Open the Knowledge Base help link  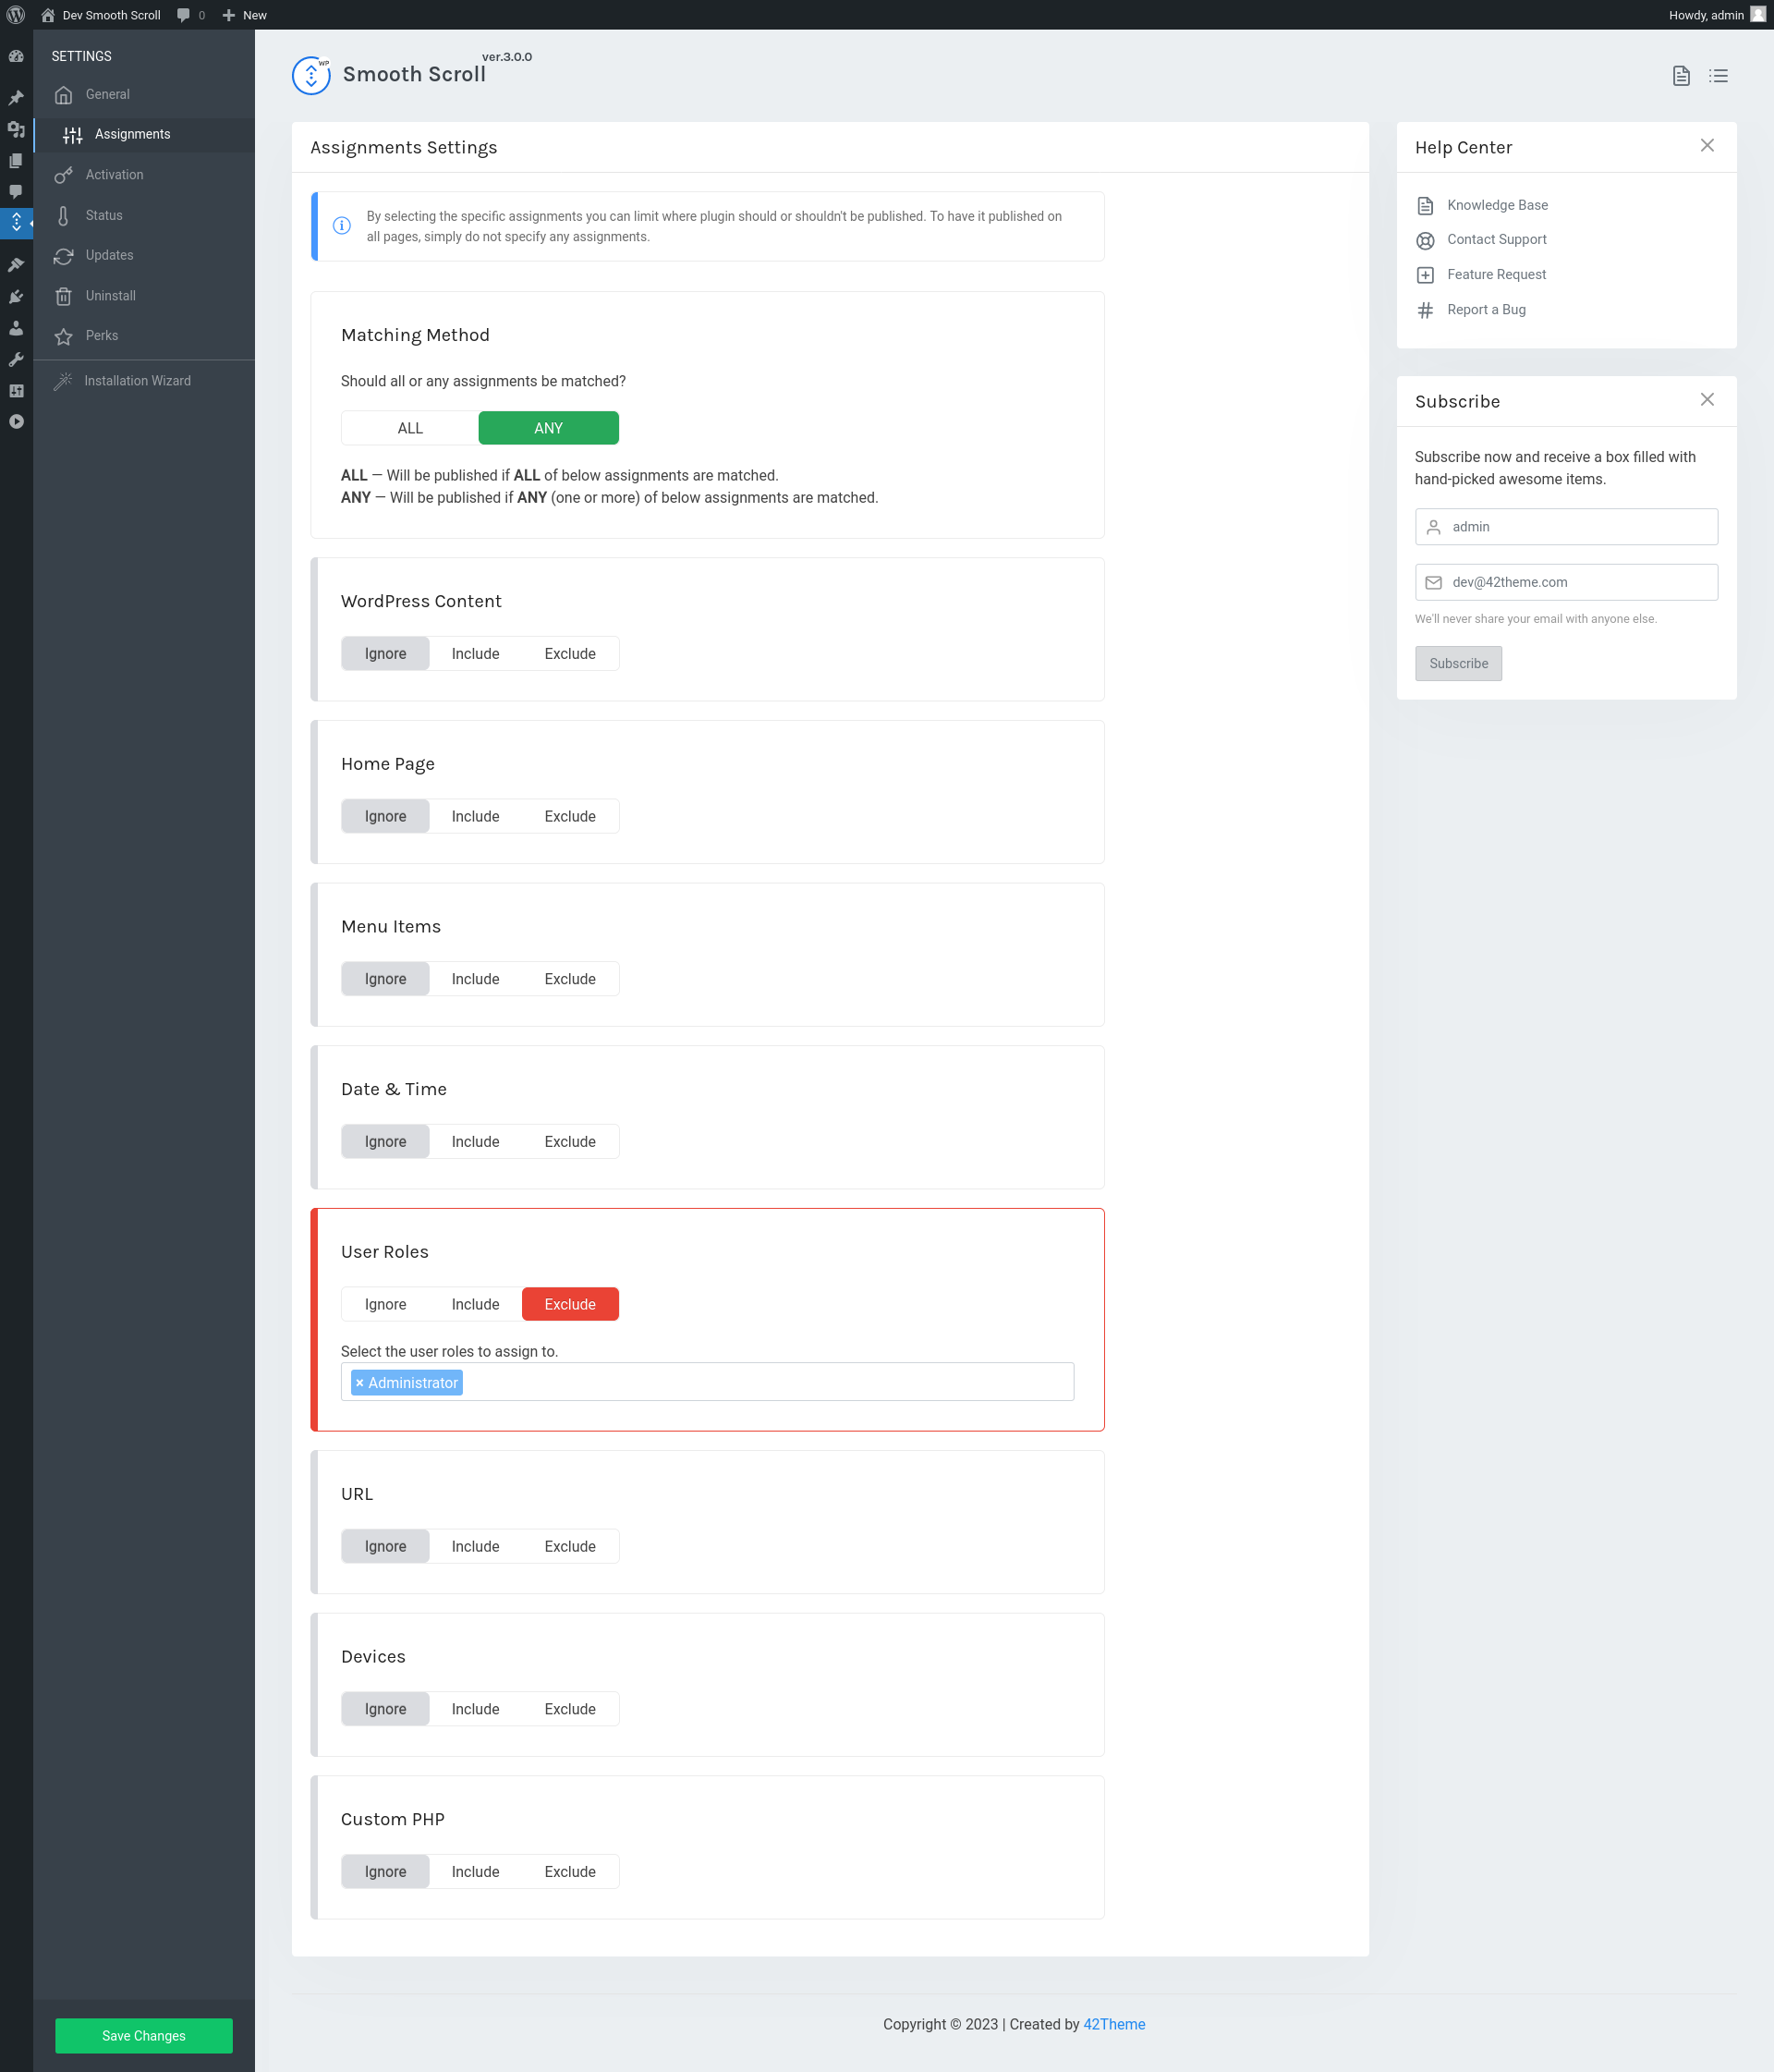(x=1496, y=205)
